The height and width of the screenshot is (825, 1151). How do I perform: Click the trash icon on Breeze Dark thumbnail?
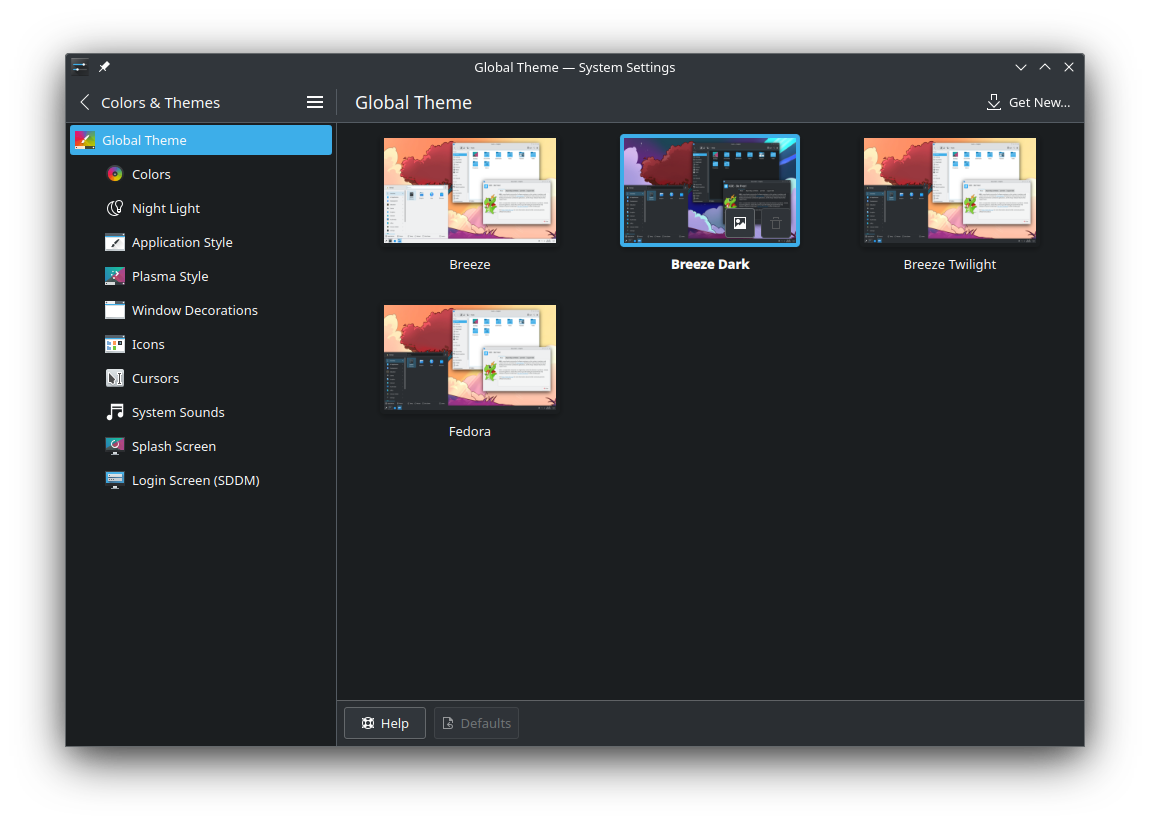tap(776, 223)
